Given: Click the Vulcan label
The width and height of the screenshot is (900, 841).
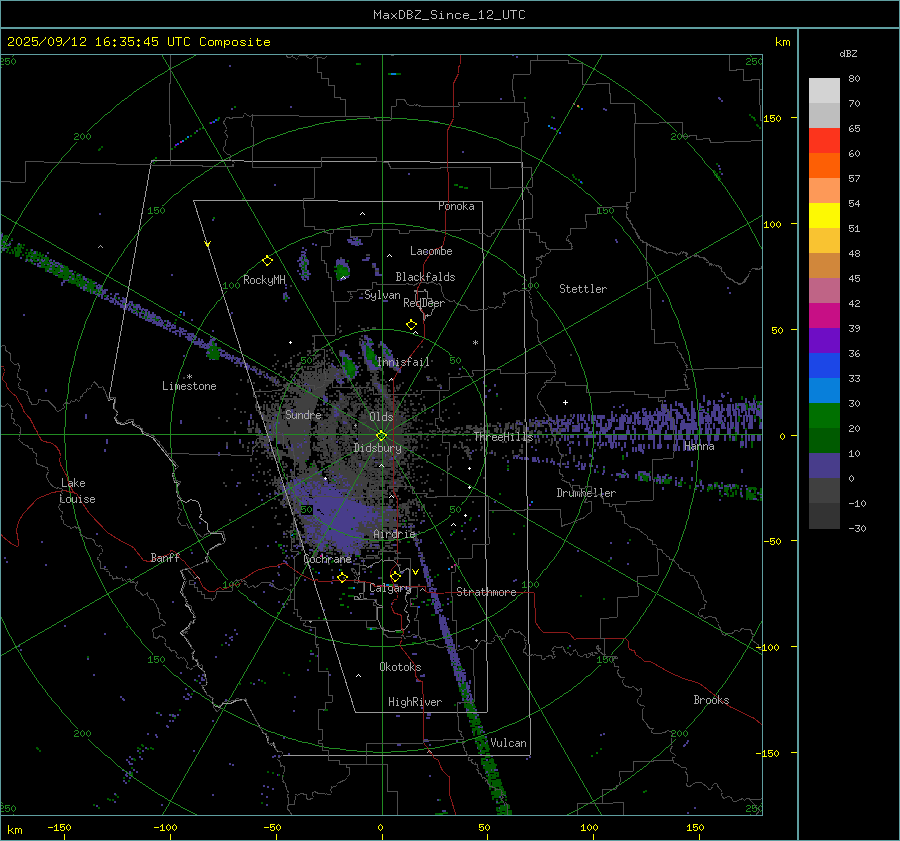Looking at the screenshot, I should [x=508, y=743].
